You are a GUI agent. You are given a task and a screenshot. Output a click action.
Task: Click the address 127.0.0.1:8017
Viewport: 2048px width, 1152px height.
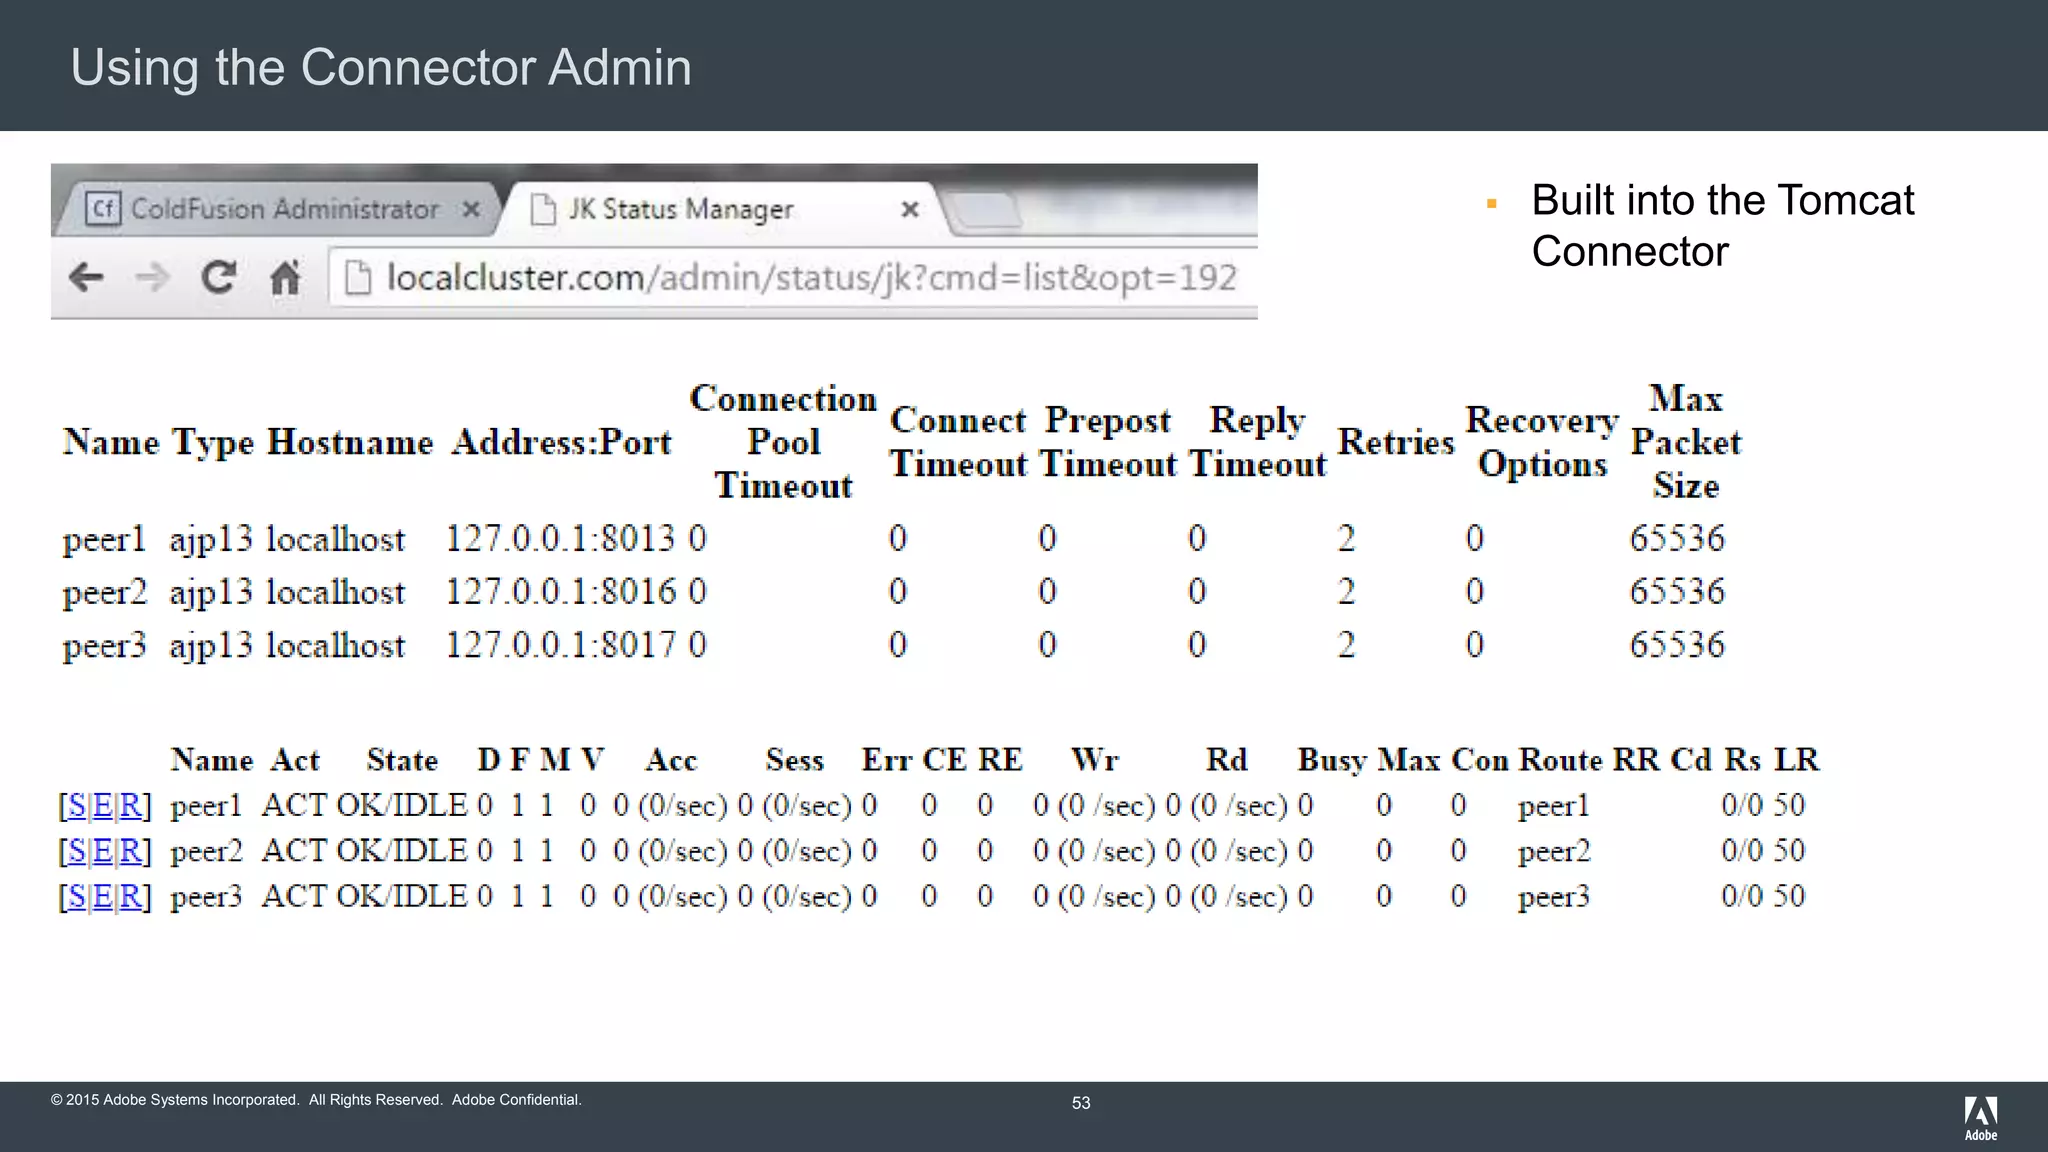coord(560,644)
